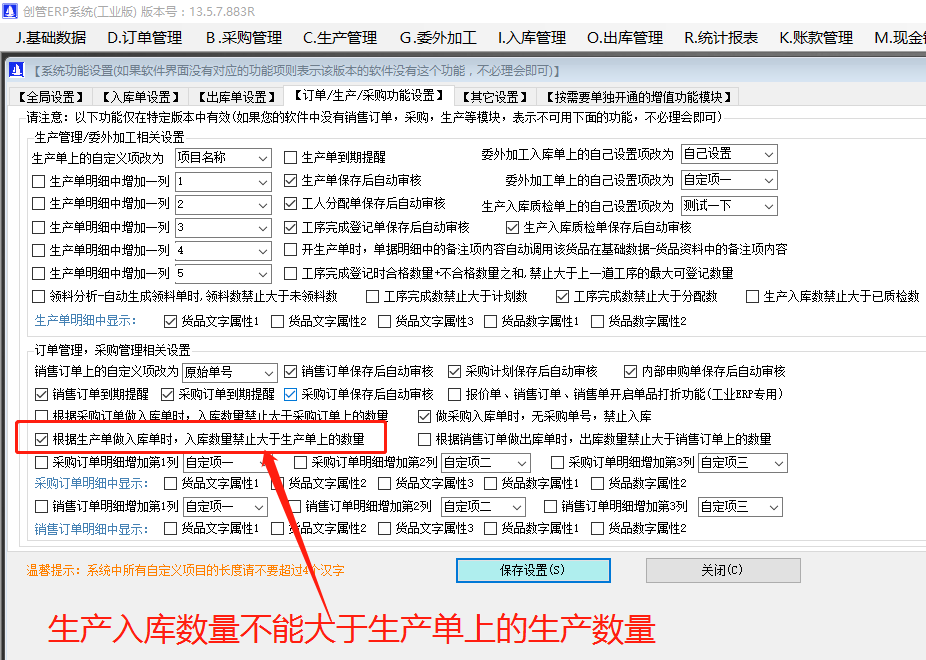Image resolution: width=926 pixels, height=660 pixels.
Task: Click the ERP application icon in the title bar
Action: (x=13, y=10)
